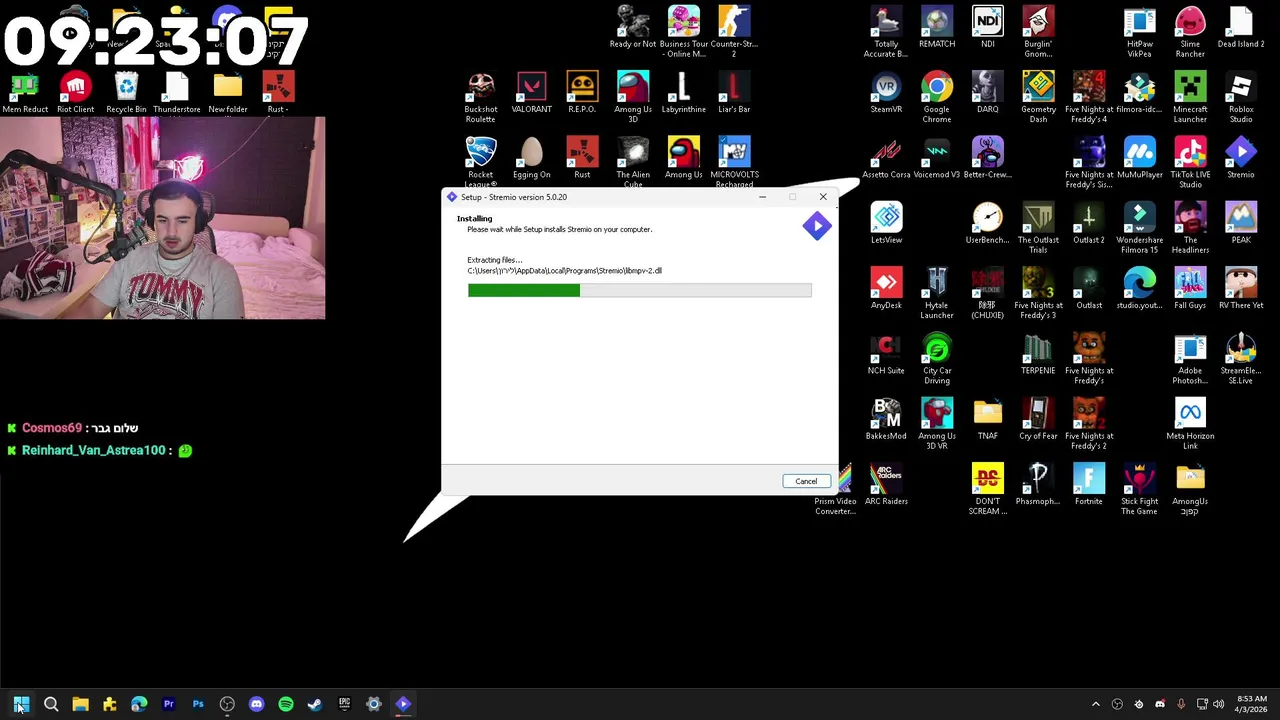The height and width of the screenshot is (720, 1280).
Task: Select the Hytale Launcher shortcut
Action: [937, 293]
